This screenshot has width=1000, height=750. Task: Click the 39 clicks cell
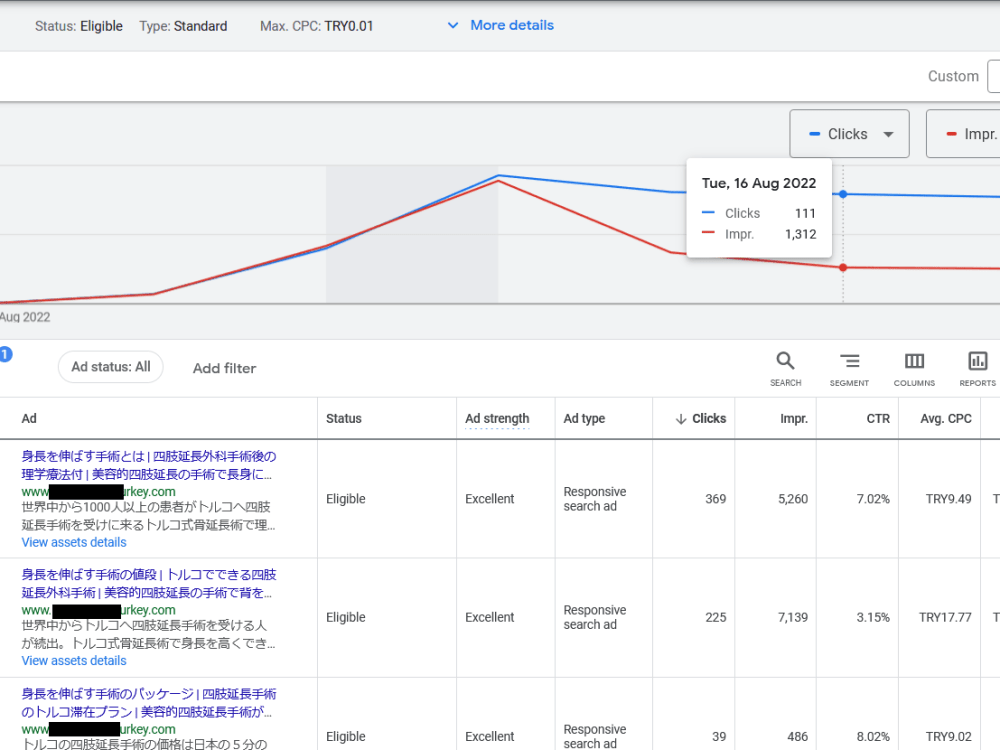click(x=719, y=736)
